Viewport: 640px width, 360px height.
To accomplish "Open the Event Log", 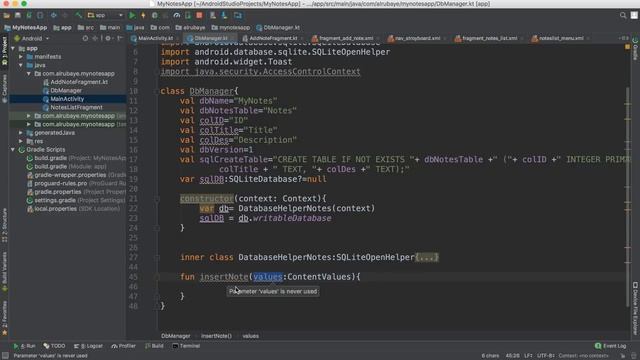I will (x=610, y=346).
